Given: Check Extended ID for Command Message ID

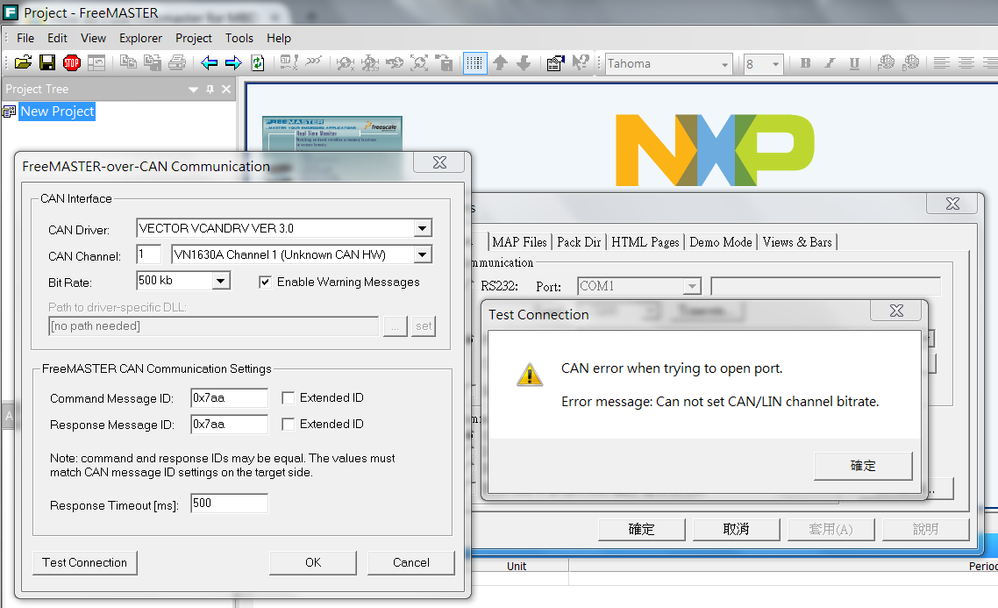Looking at the screenshot, I should point(288,398).
